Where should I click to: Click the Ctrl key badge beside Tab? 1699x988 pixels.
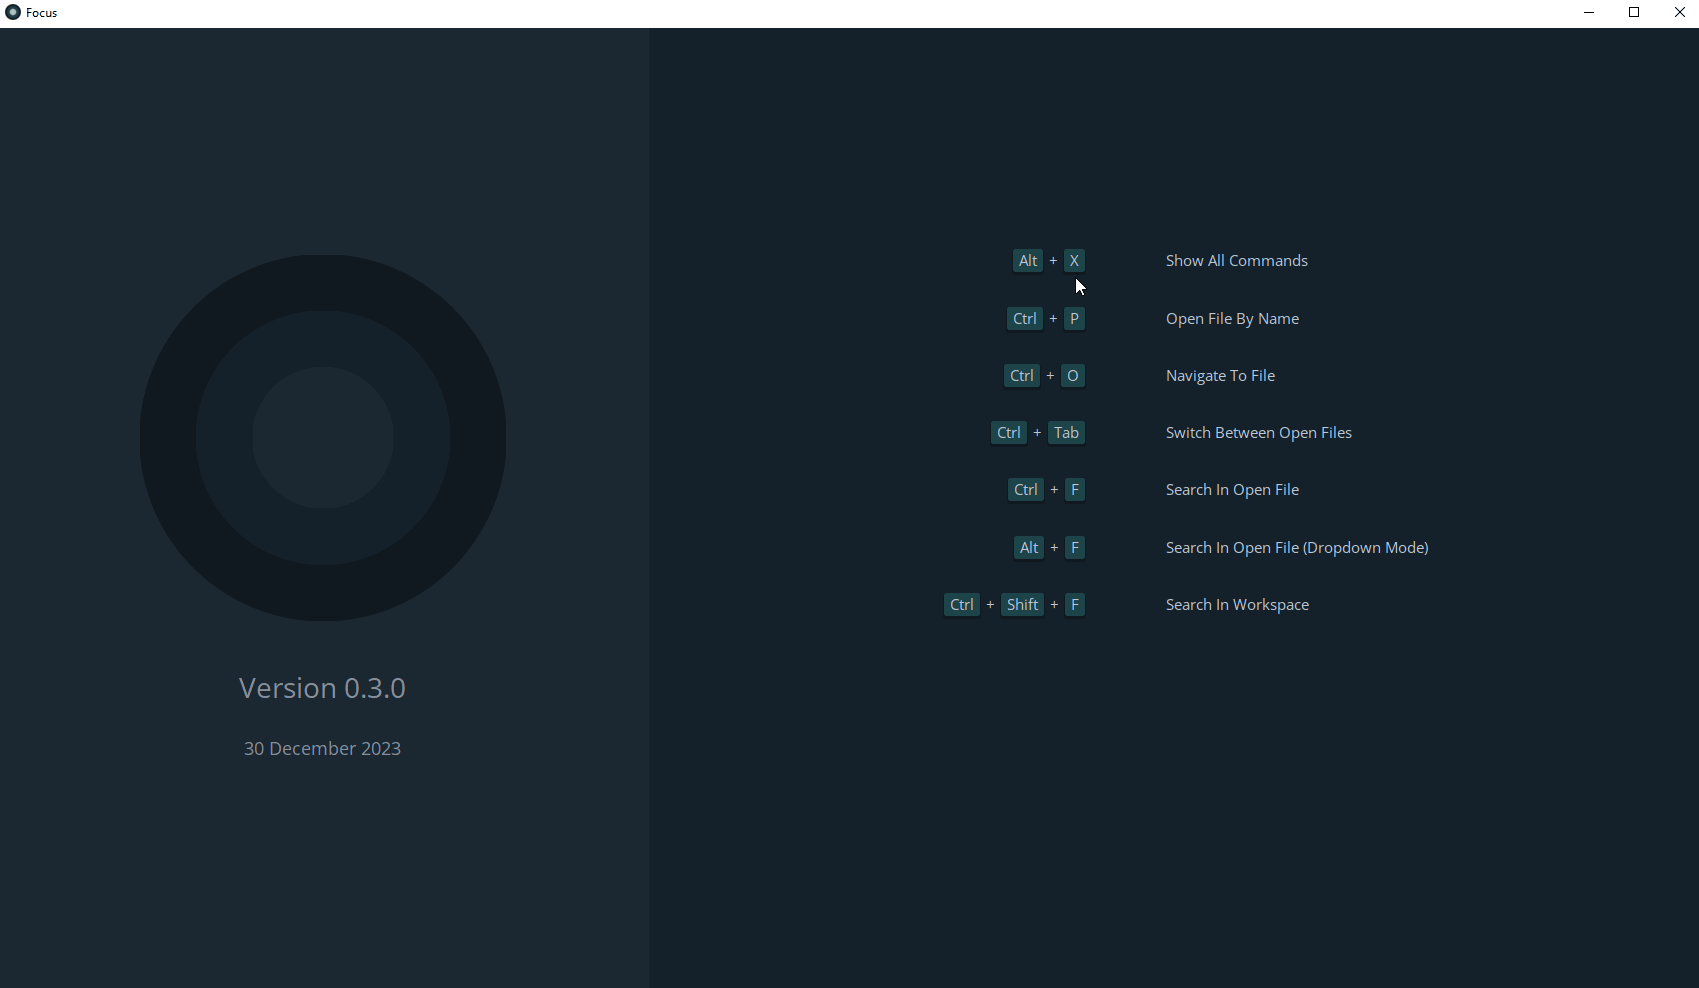point(1008,433)
